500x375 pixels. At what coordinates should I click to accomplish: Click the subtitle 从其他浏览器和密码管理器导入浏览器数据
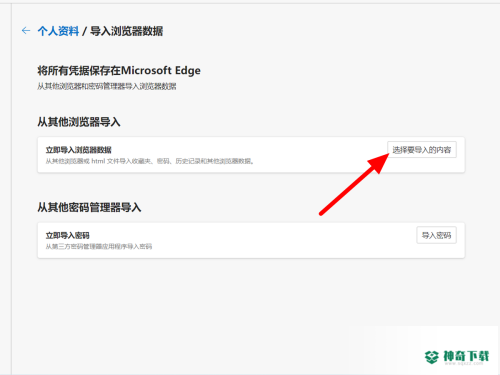coord(107,86)
